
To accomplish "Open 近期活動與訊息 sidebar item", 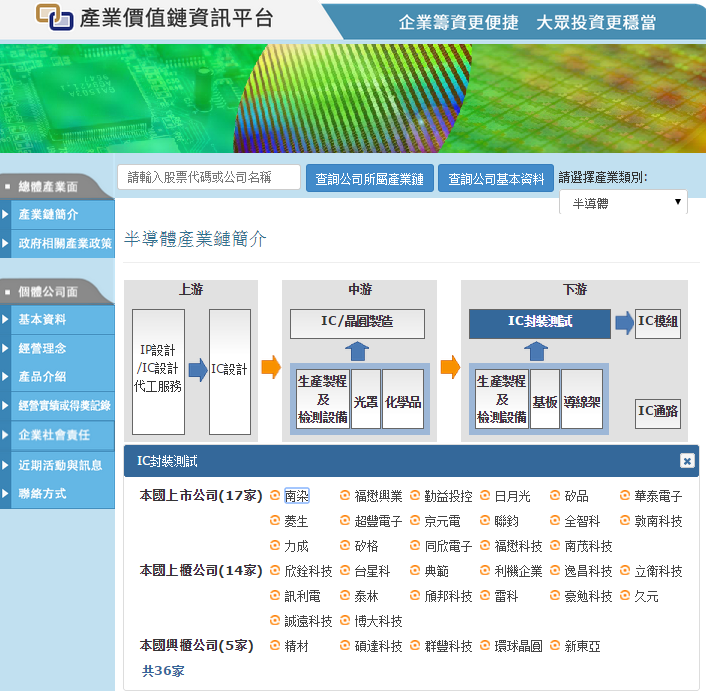I will pyautogui.click(x=58, y=465).
